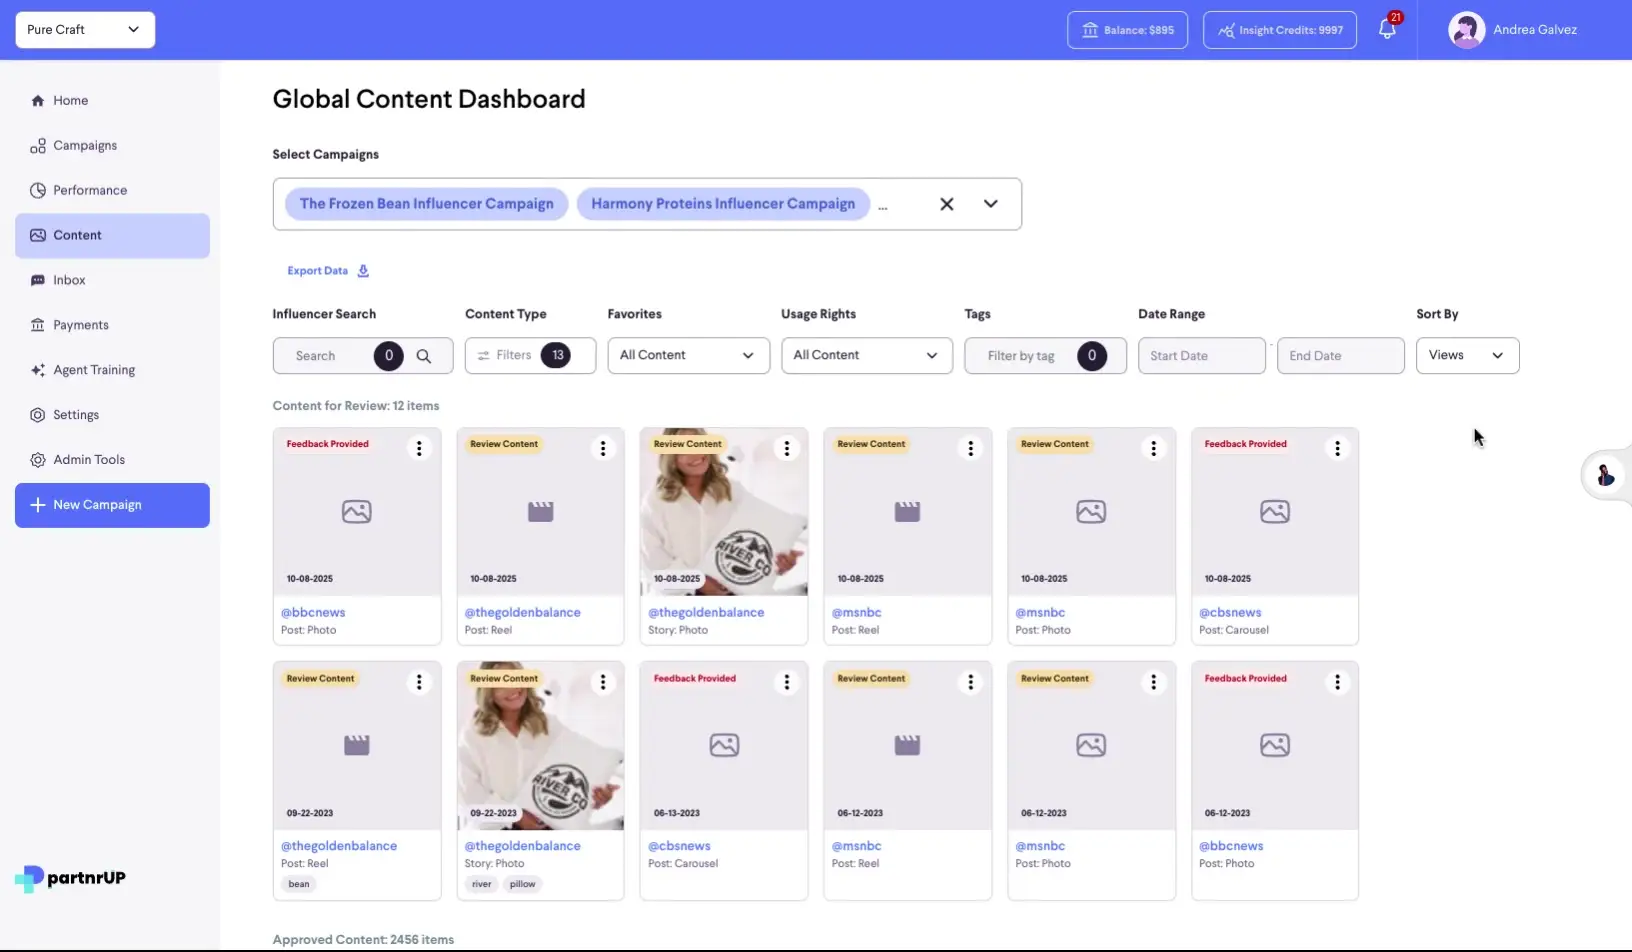Viewport: 1632px width, 952px height.
Task: Open the Sort By Views dropdown
Action: 1467,355
